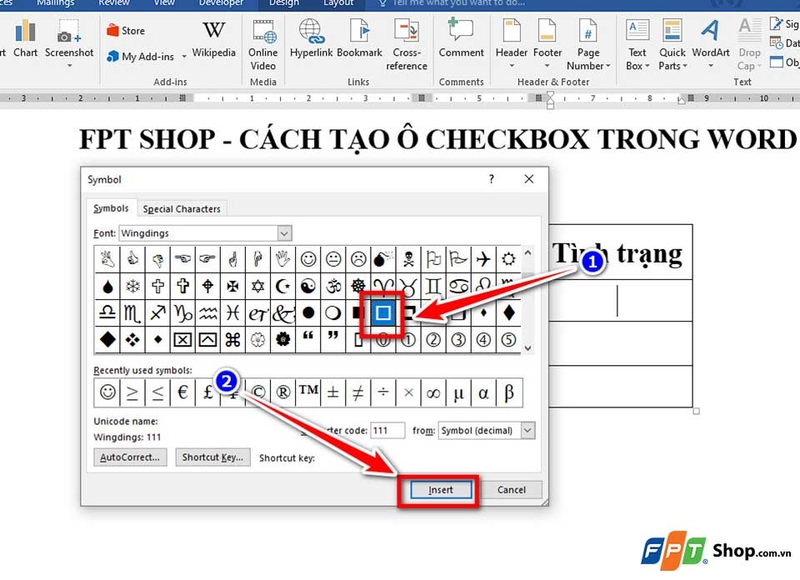Click the Insert button in Symbol dialog
The height and width of the screenshot is (580, 800).
(x=440, y=490)
